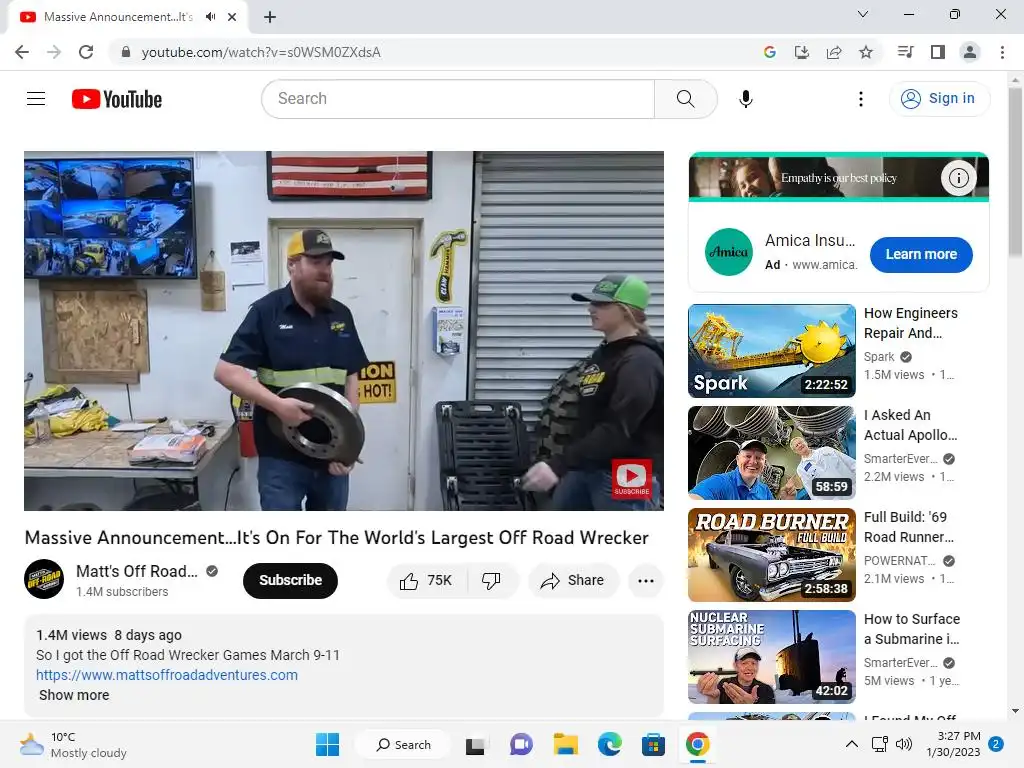Click the browser address bar URL

(261, 52)
